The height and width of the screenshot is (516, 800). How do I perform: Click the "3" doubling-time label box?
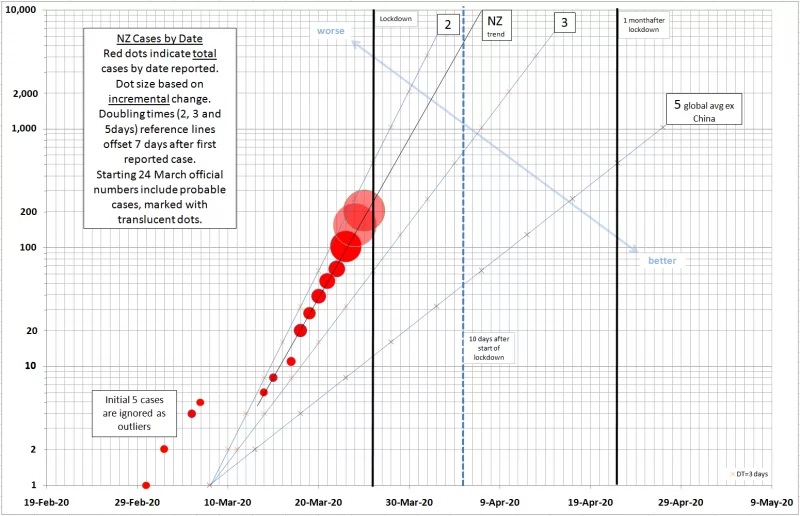[565, 22]
